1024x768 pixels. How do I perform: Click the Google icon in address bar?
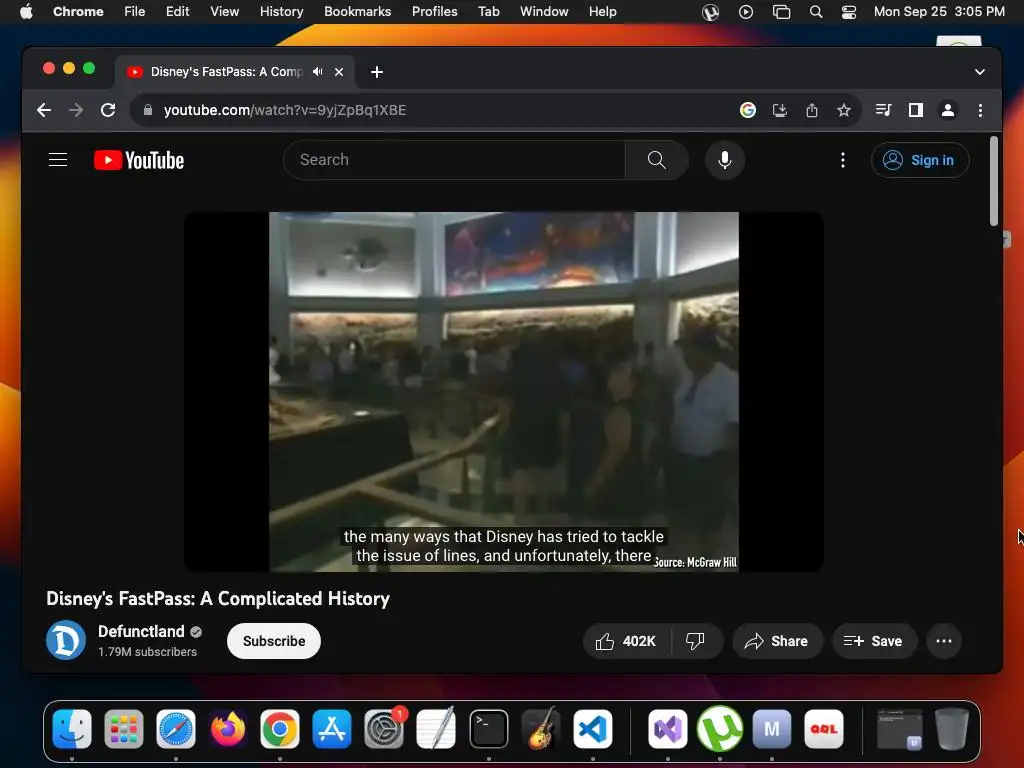click(x=748, y=110)
